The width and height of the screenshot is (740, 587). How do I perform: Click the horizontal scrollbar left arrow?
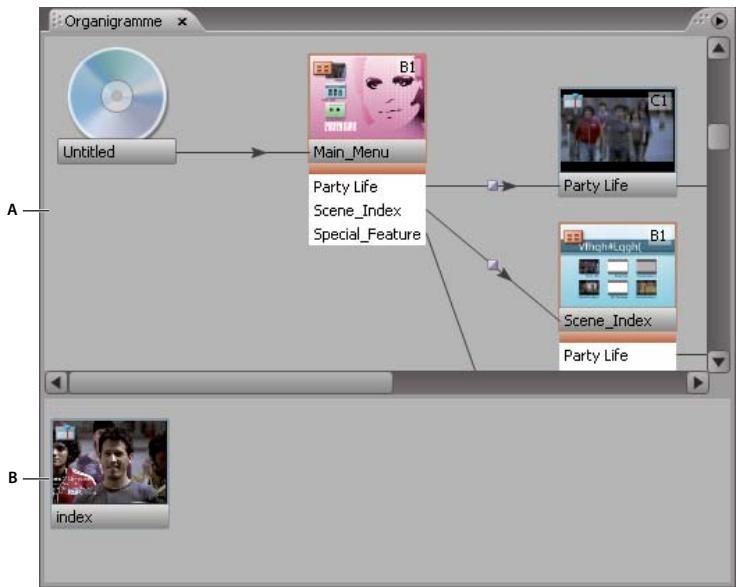pyautogui.click(x=57, y=382)
